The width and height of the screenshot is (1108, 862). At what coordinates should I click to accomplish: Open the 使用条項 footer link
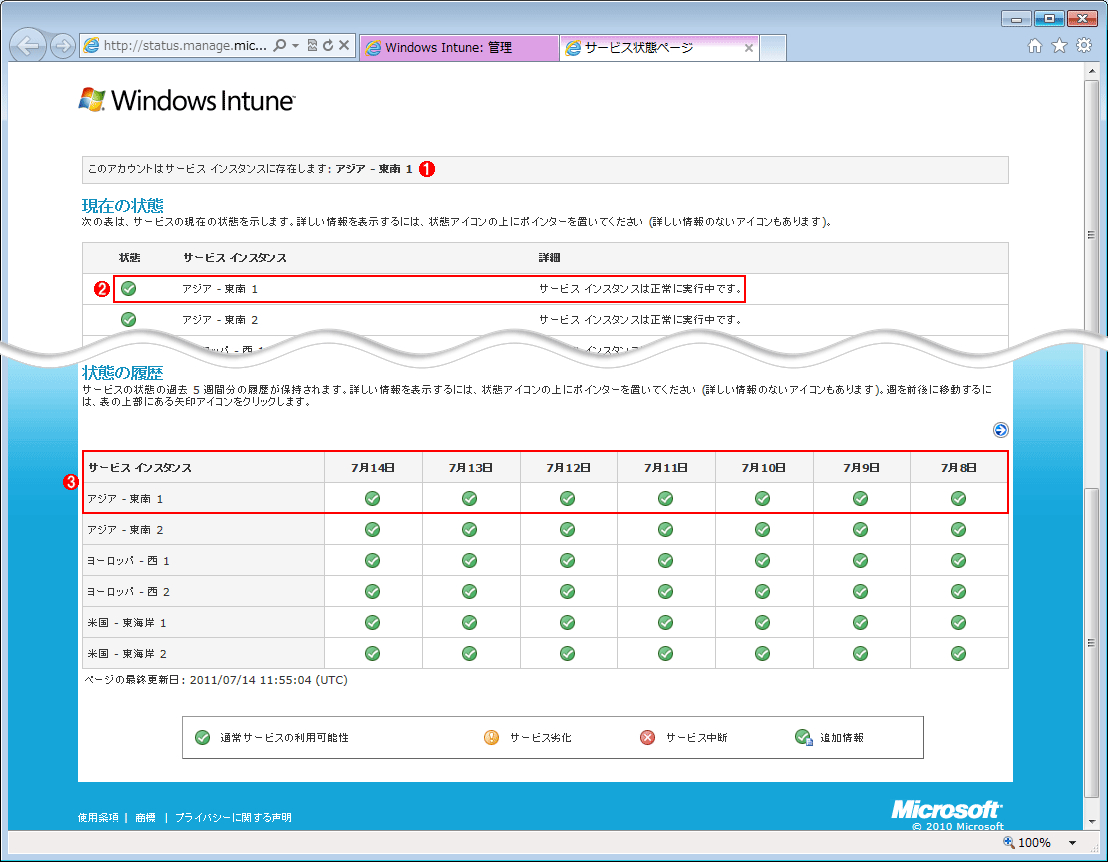98,817
